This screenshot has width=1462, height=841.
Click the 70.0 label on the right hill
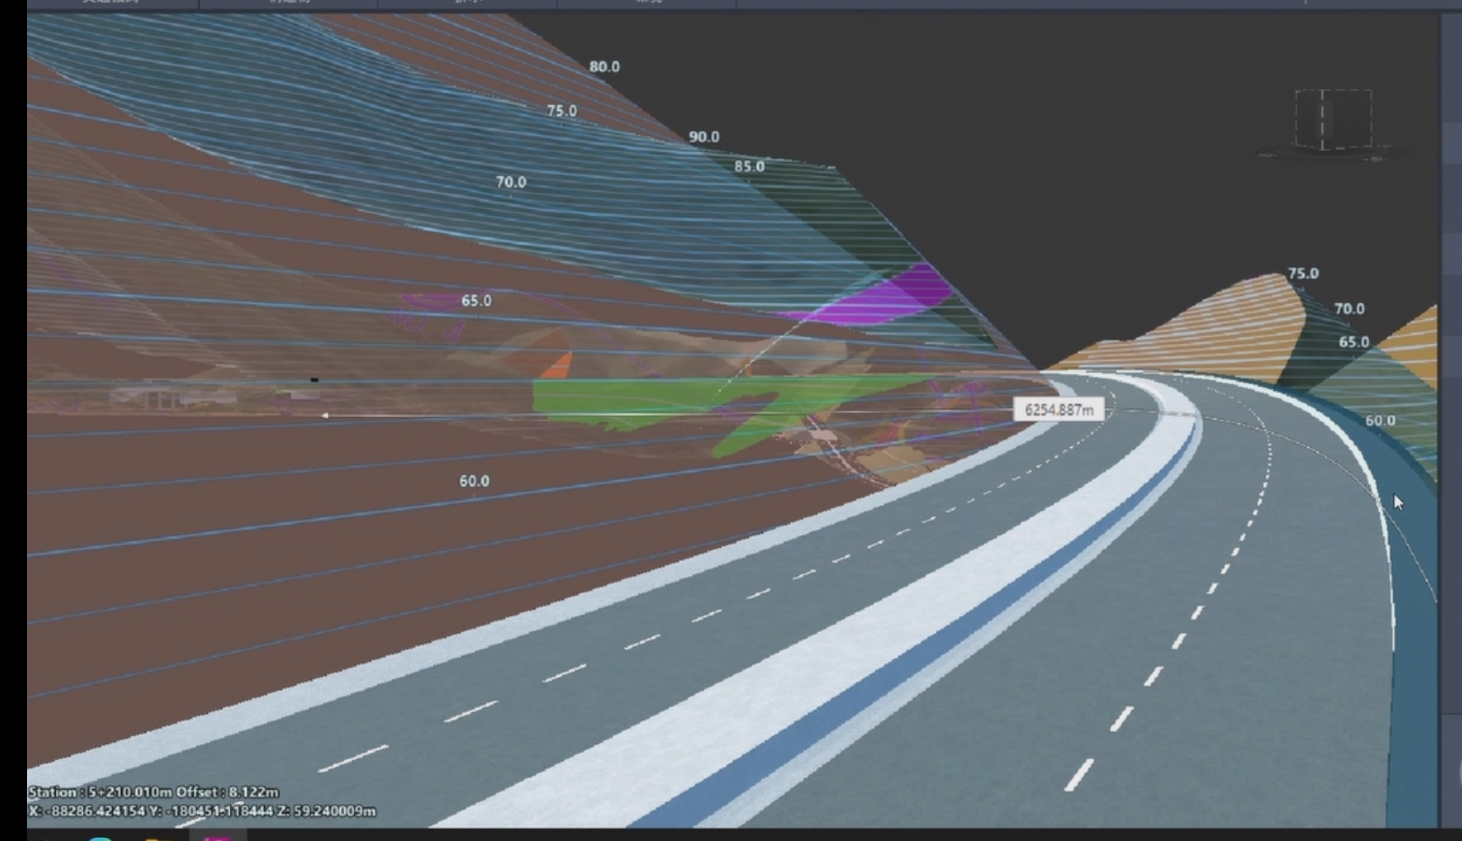tap(1349, 309)
